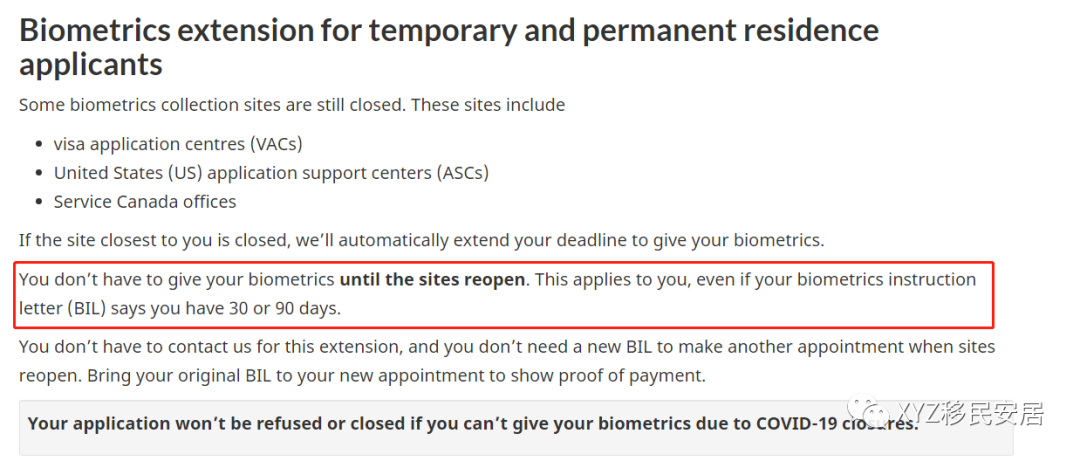1080x461 pixels.
Task: Click the 'biometrics instruction letter (BIL)' phrase
Action: coord(497,294)
